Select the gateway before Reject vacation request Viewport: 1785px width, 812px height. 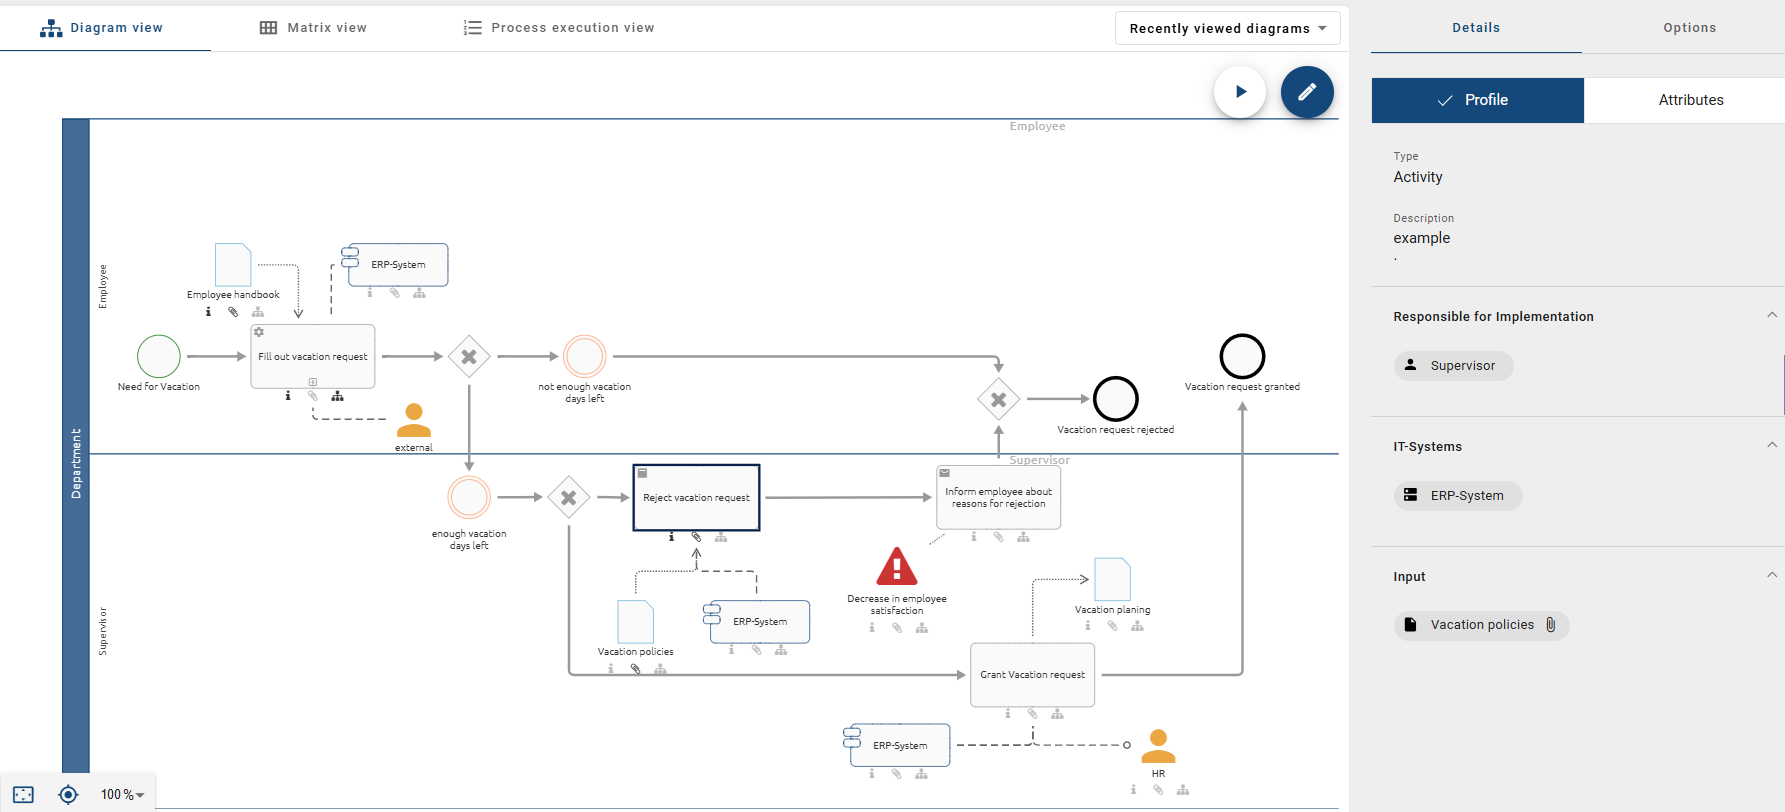[569, 497]
